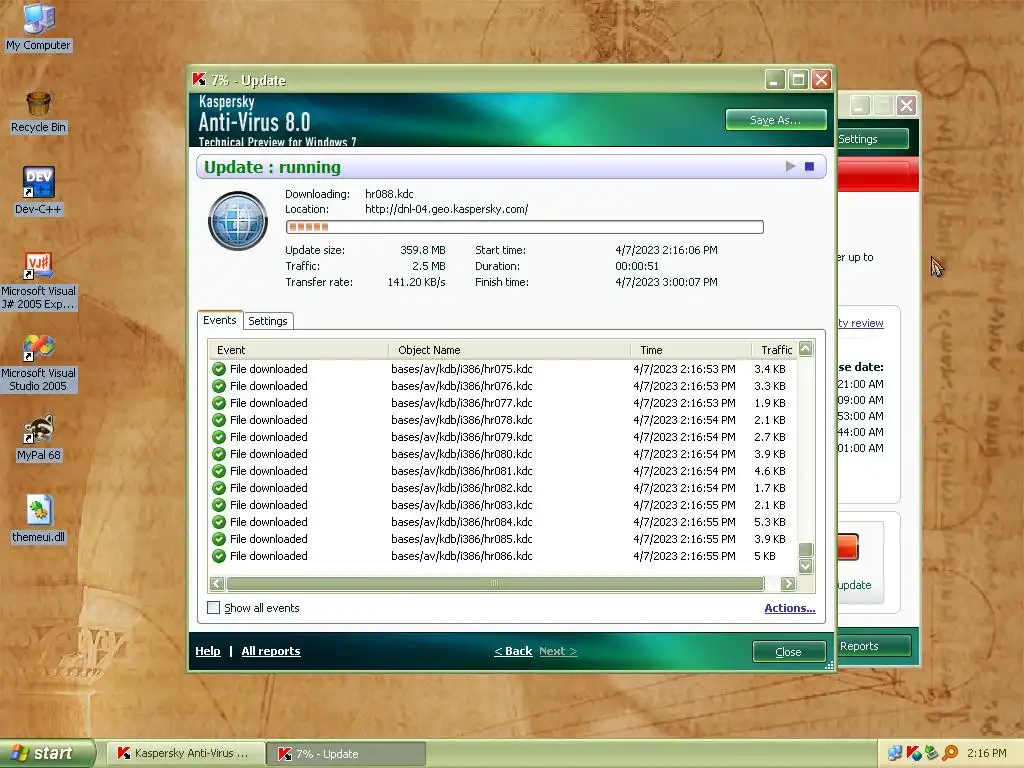Click the Kaspersky logo in Update title bar
The height and width of the screenshot is (768, 1024).
click(x=199, y=80)
